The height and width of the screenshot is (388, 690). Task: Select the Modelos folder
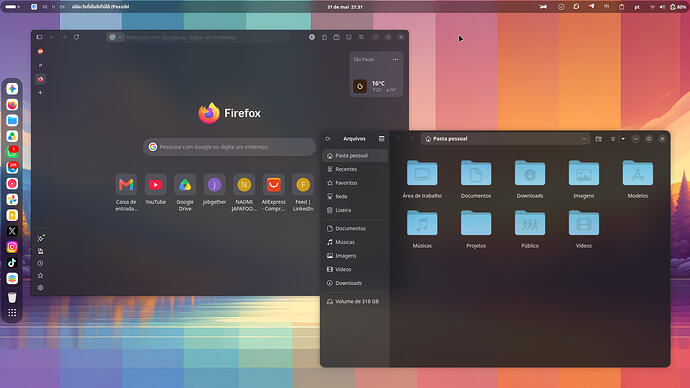[x=638, y=179]
